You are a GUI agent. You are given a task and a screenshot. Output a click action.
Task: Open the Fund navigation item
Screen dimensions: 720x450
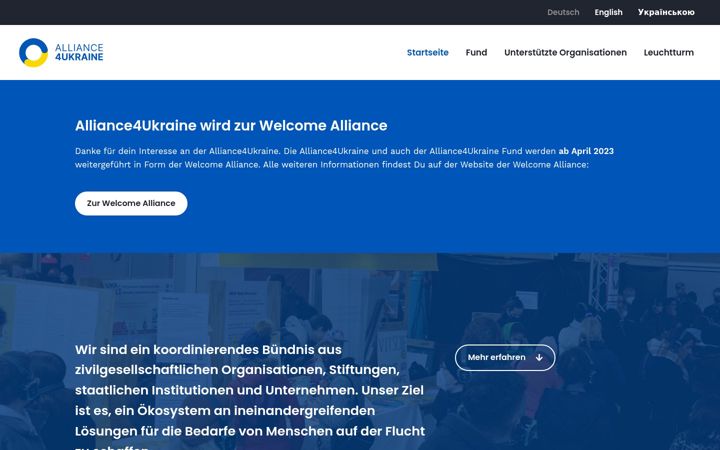(476, 52)
